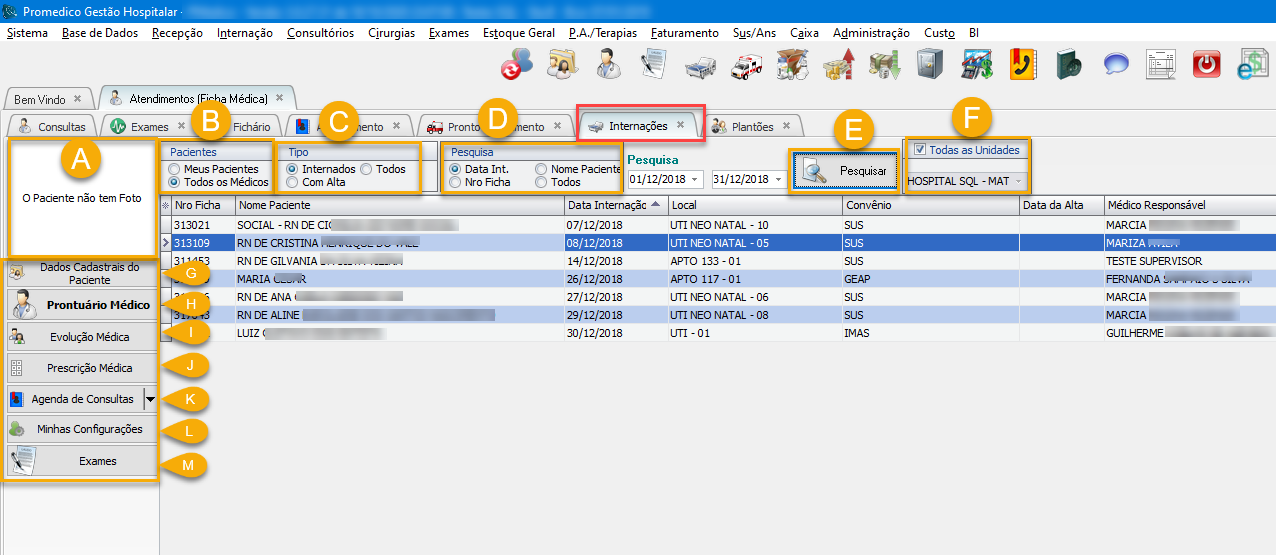Uncheck the Todas as Unidades checkbox
Image resolution: width=1276 pixels, height=555 pixels.
click(920, 150)
